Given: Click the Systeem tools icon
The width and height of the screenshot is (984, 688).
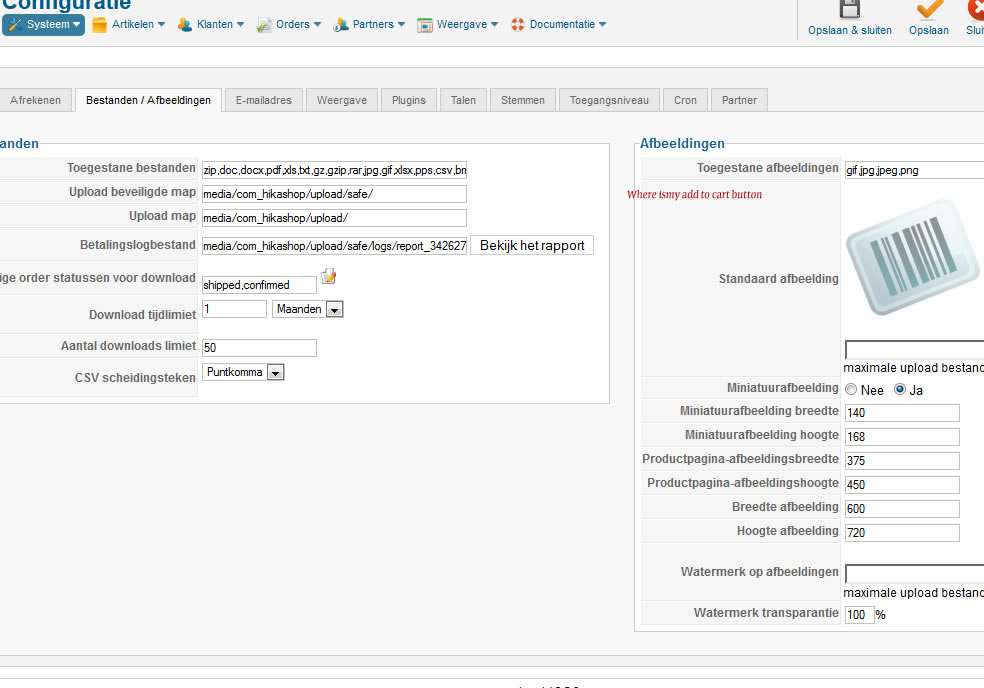Looking at the screenshot, I should (x=15, y=24).
